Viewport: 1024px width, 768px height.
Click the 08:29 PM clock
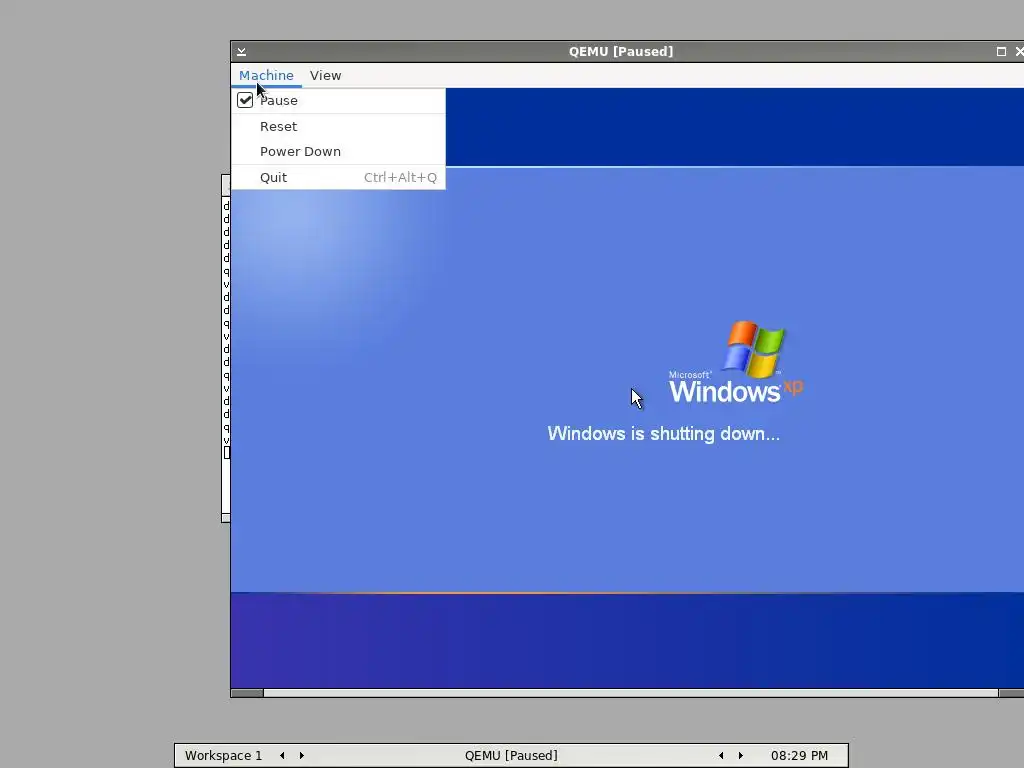799,756
